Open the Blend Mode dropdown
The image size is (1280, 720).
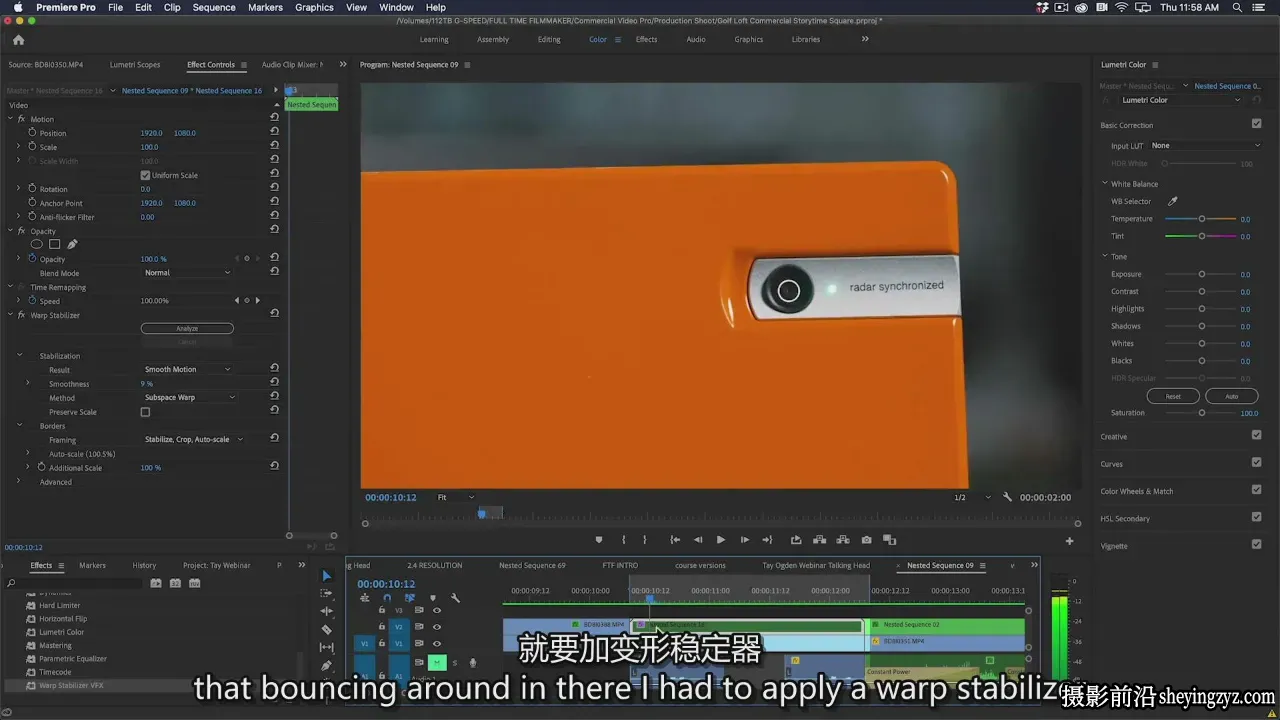point(187,273)
